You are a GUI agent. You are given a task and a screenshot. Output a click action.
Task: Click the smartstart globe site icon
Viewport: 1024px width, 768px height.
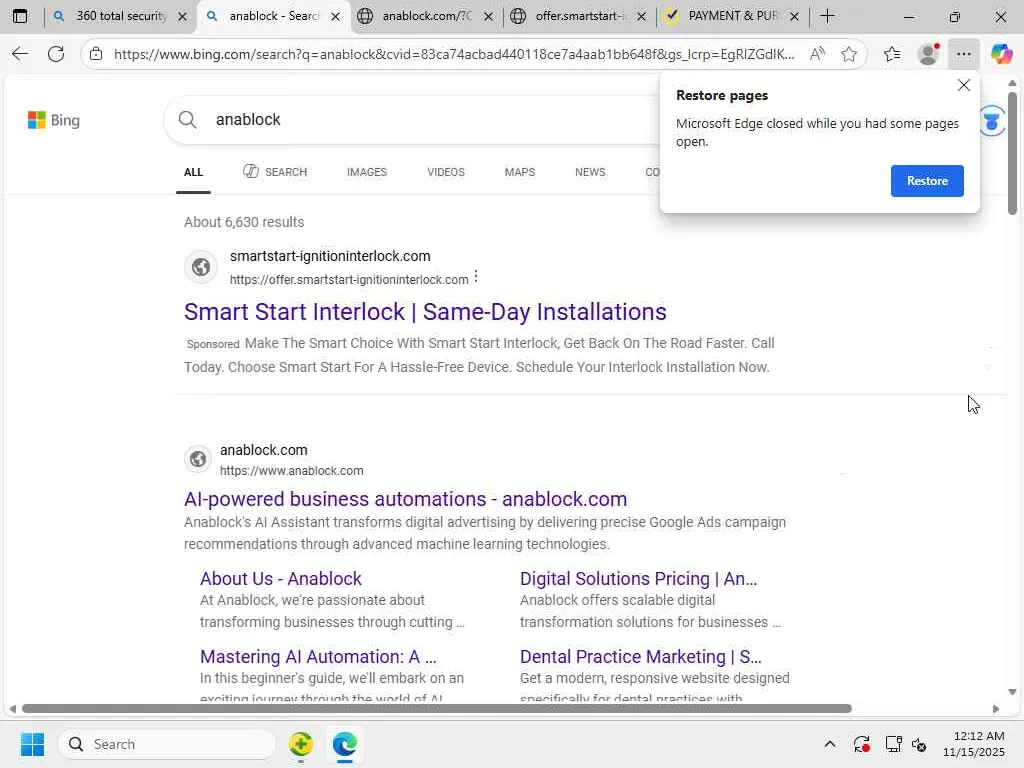[200, 266]
